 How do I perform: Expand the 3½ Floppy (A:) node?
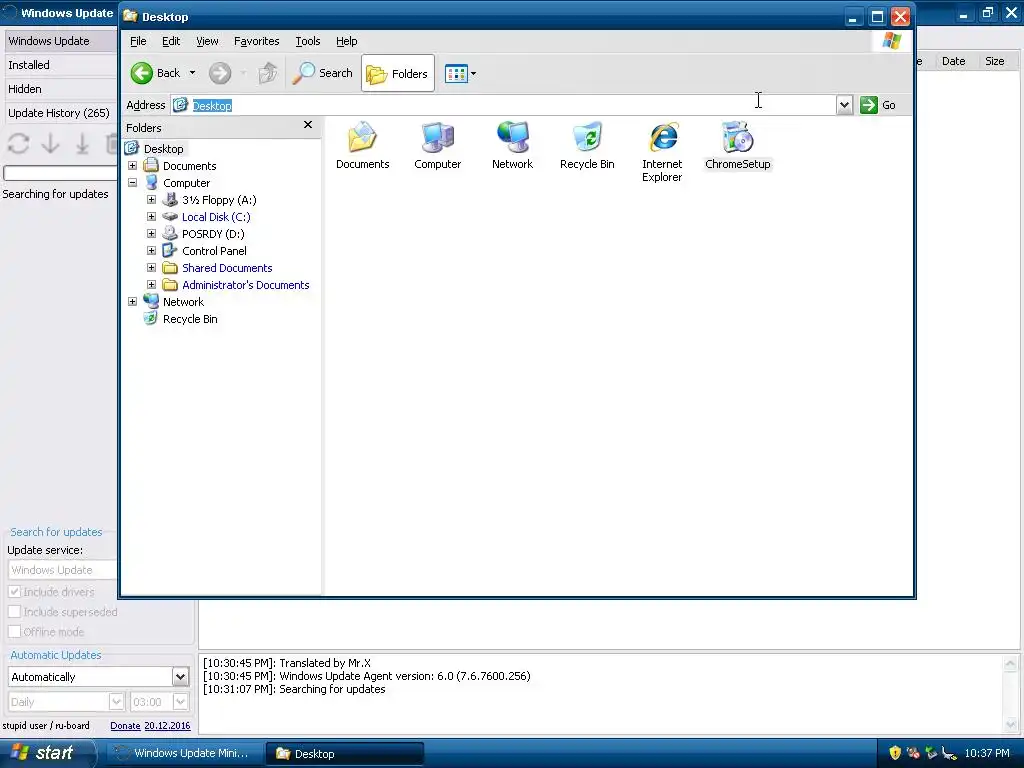point(152,200)
